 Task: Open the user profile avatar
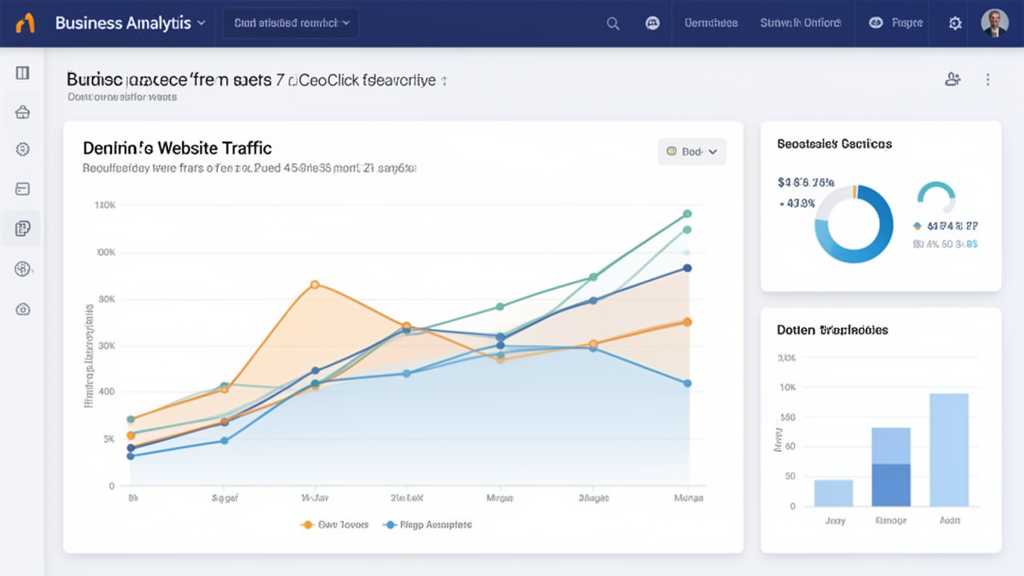pyautogui.click(x=995, y=23)
